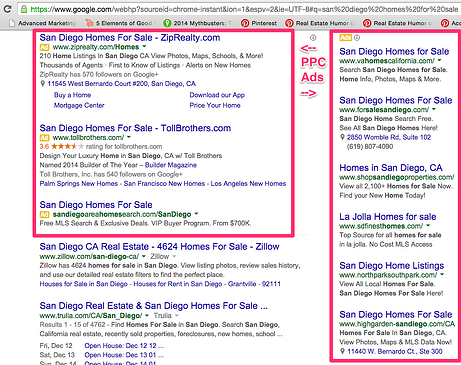Click the Download our App sitelink
The width and height of the screenshot is (461, 365).
click(217, 95)
